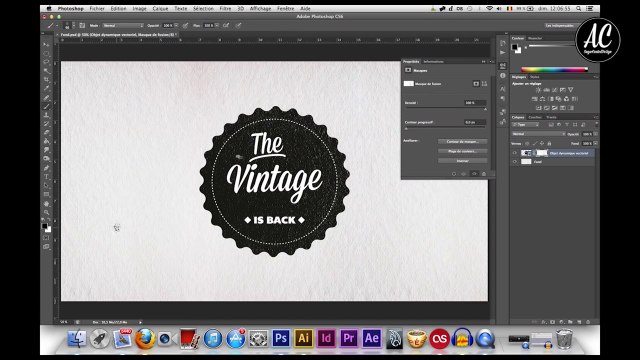This screenshot has height=360, width=640.
Task: Select the Lasso tool
Action: click(47, 62)
